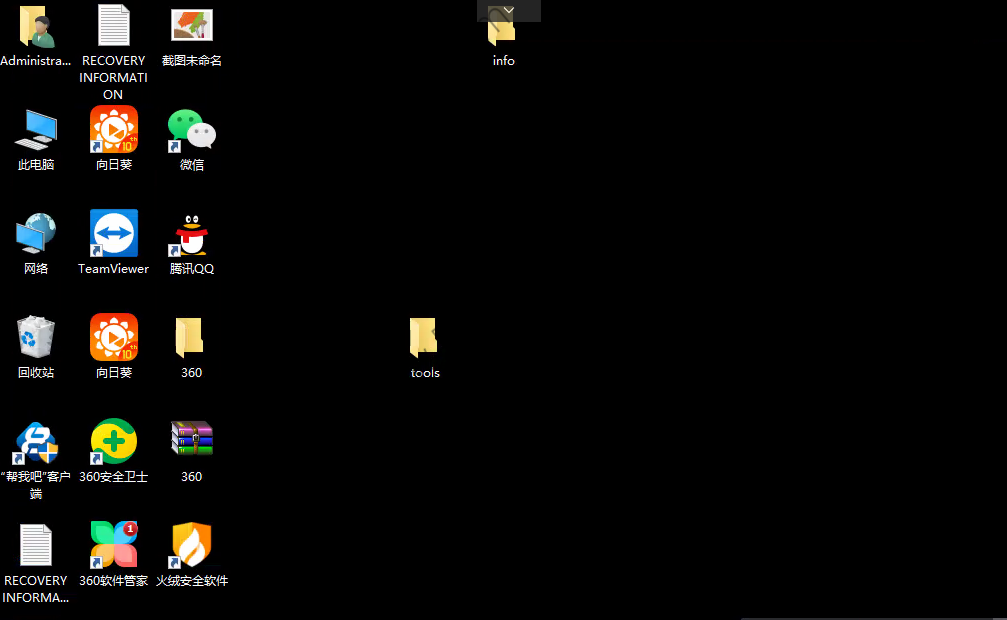Open the yellow 360 folder

coord(191,338)
